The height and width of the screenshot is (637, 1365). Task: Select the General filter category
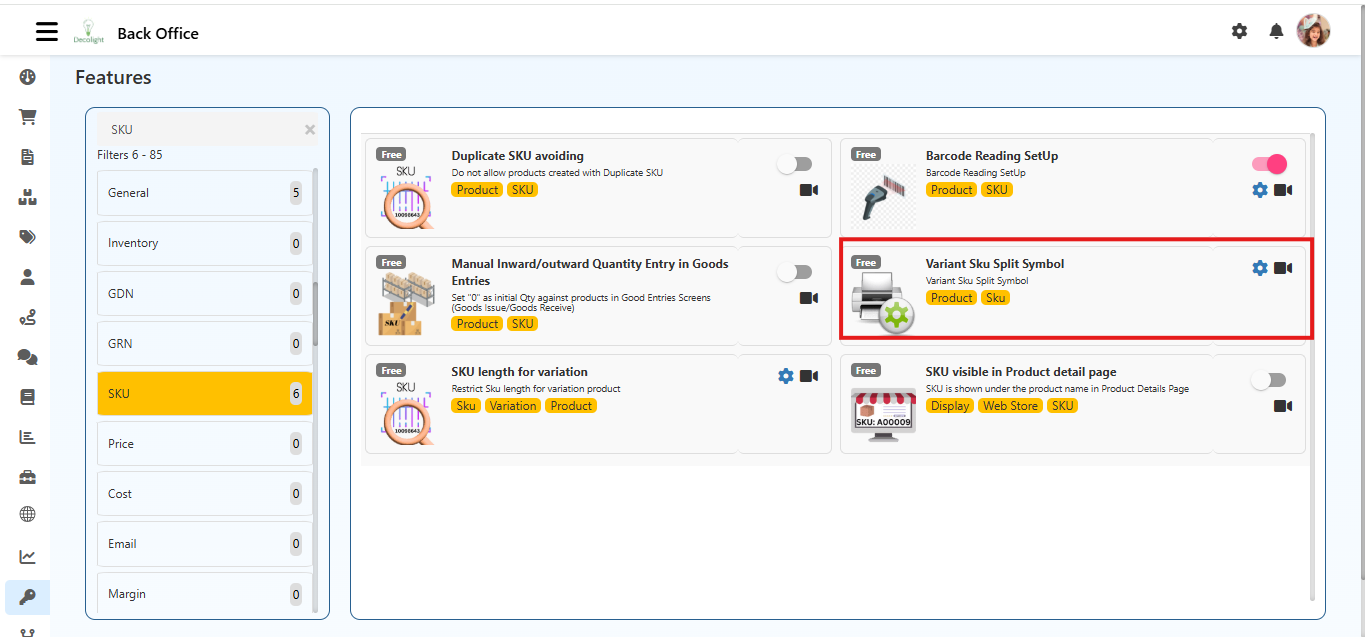click(x=204, y=192)
